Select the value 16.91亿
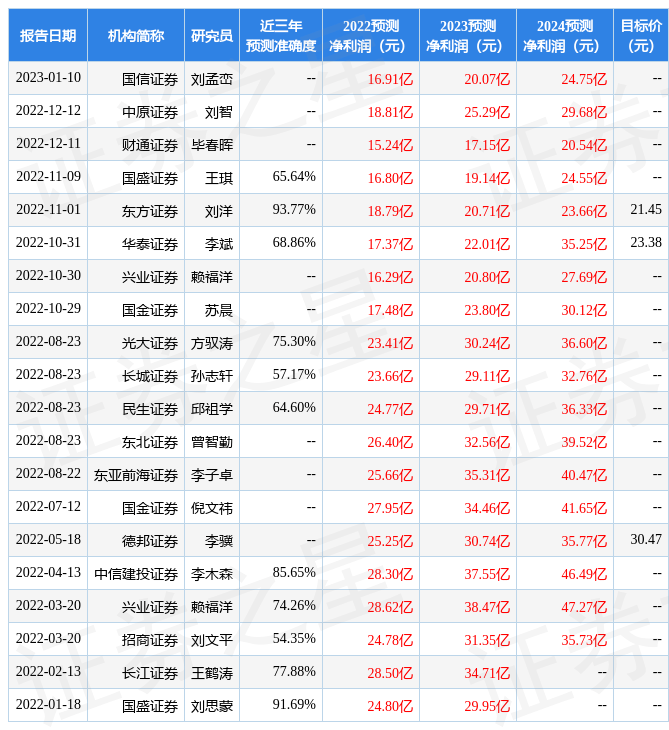 390,79
